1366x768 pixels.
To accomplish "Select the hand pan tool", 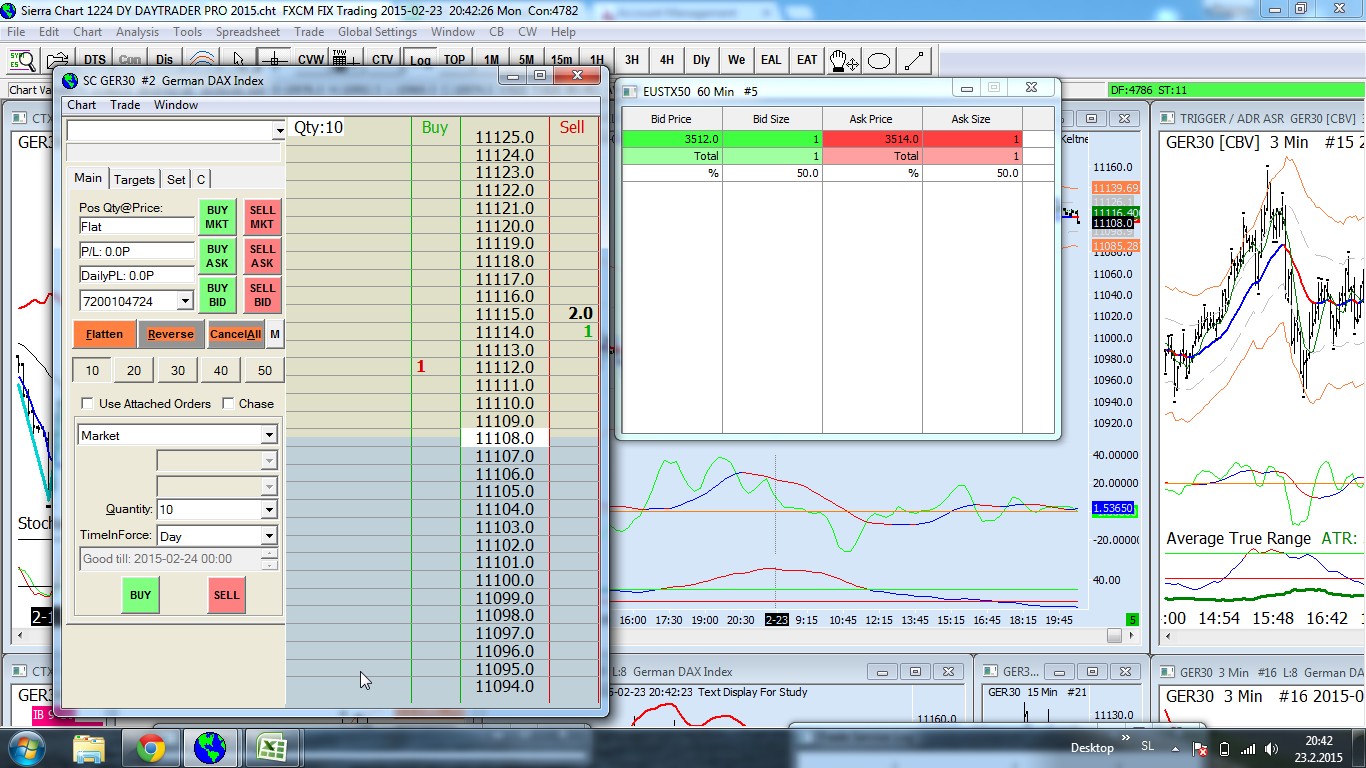I will point(843,60).
